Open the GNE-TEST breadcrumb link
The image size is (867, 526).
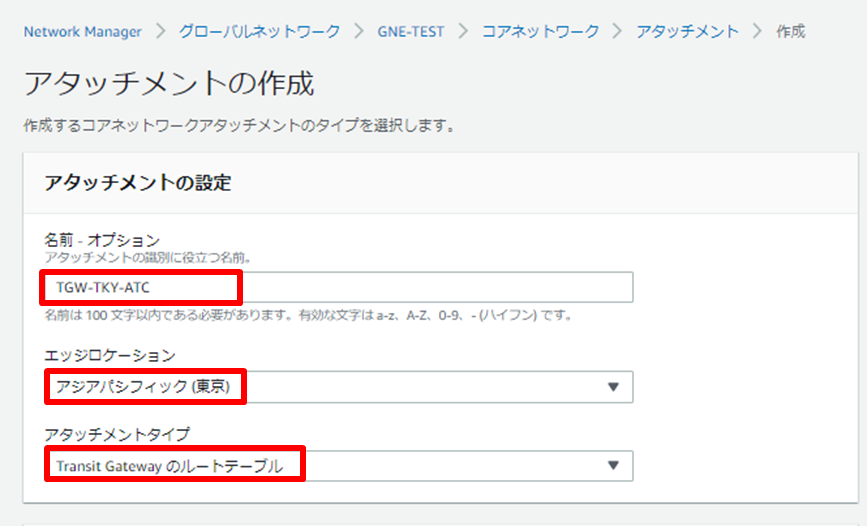tap(411, 32)
